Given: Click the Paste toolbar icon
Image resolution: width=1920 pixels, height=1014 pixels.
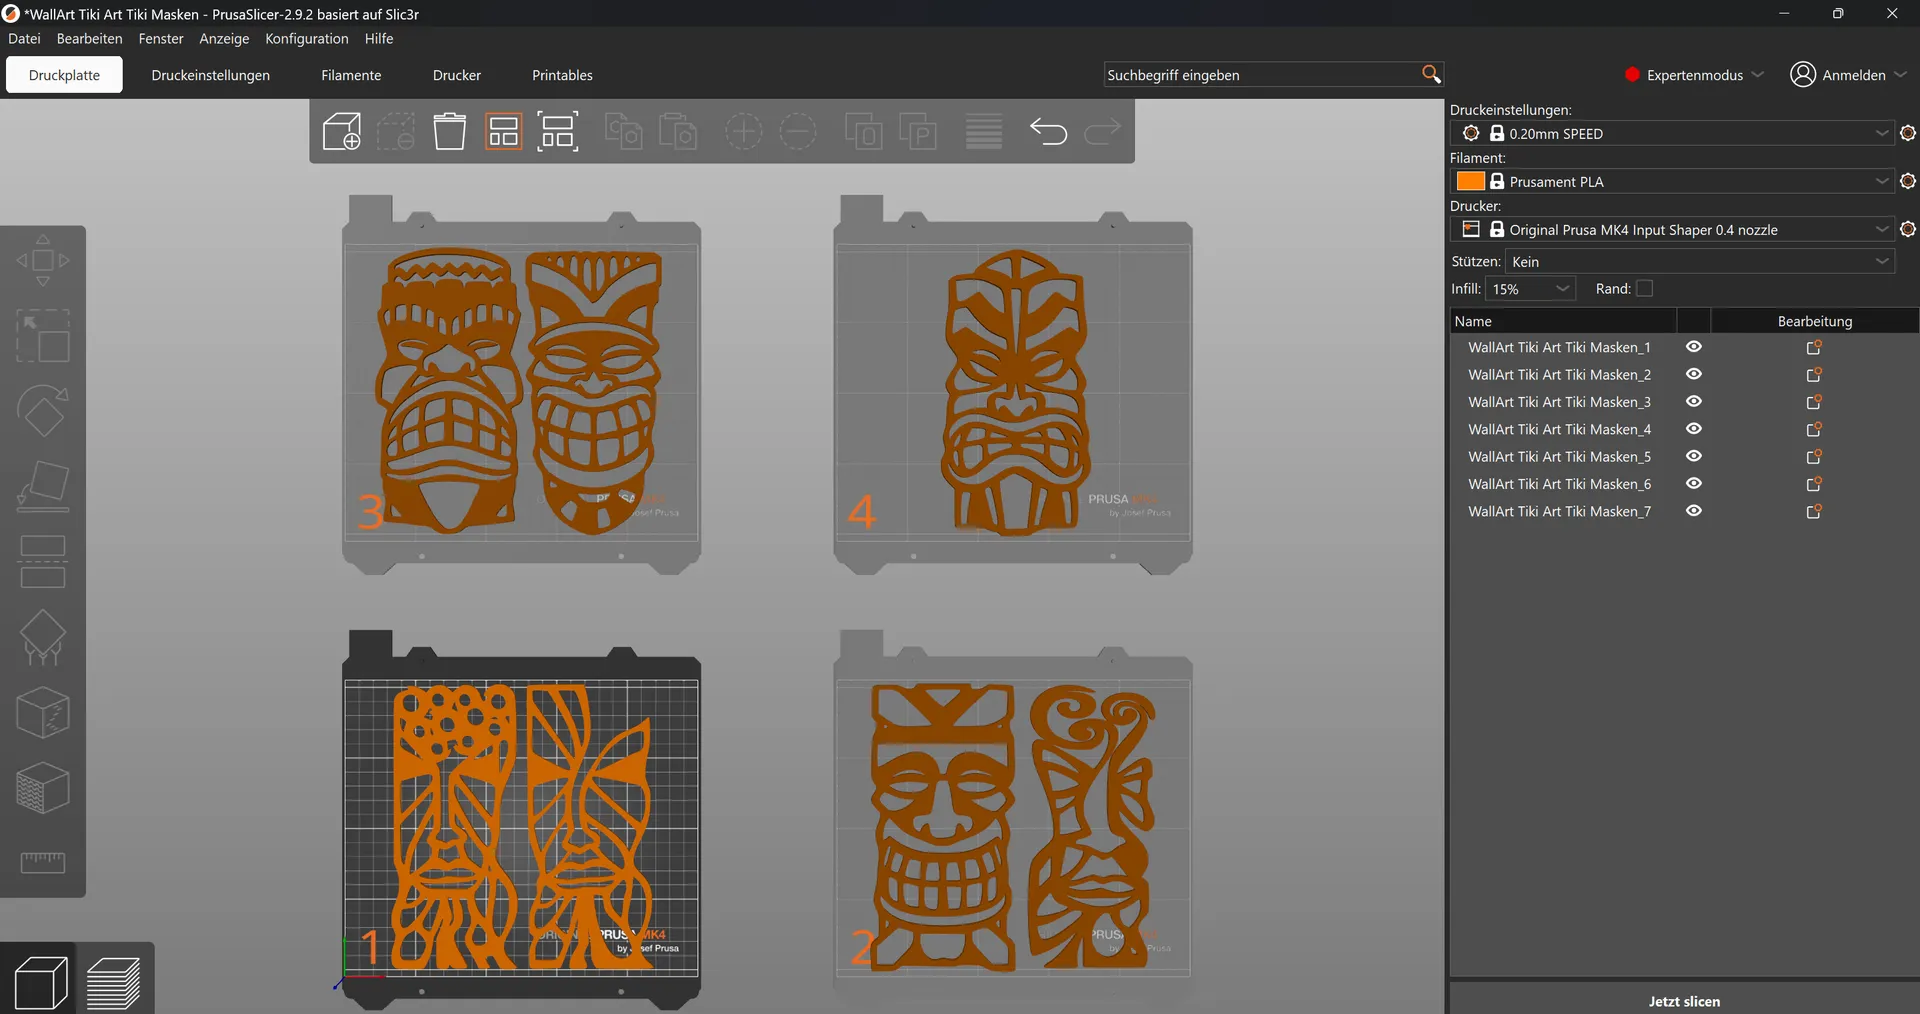Looking at the screenshot, I should [678, 131].
